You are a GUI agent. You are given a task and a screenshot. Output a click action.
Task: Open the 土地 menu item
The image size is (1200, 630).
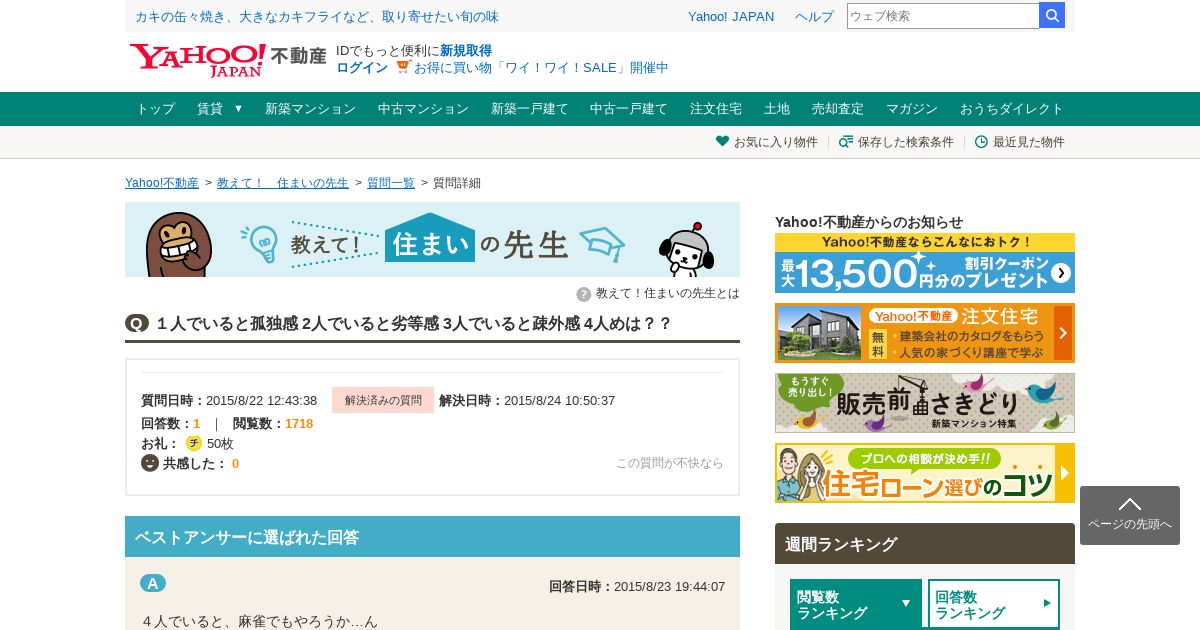pyautogui.click(x=777, y=109)
